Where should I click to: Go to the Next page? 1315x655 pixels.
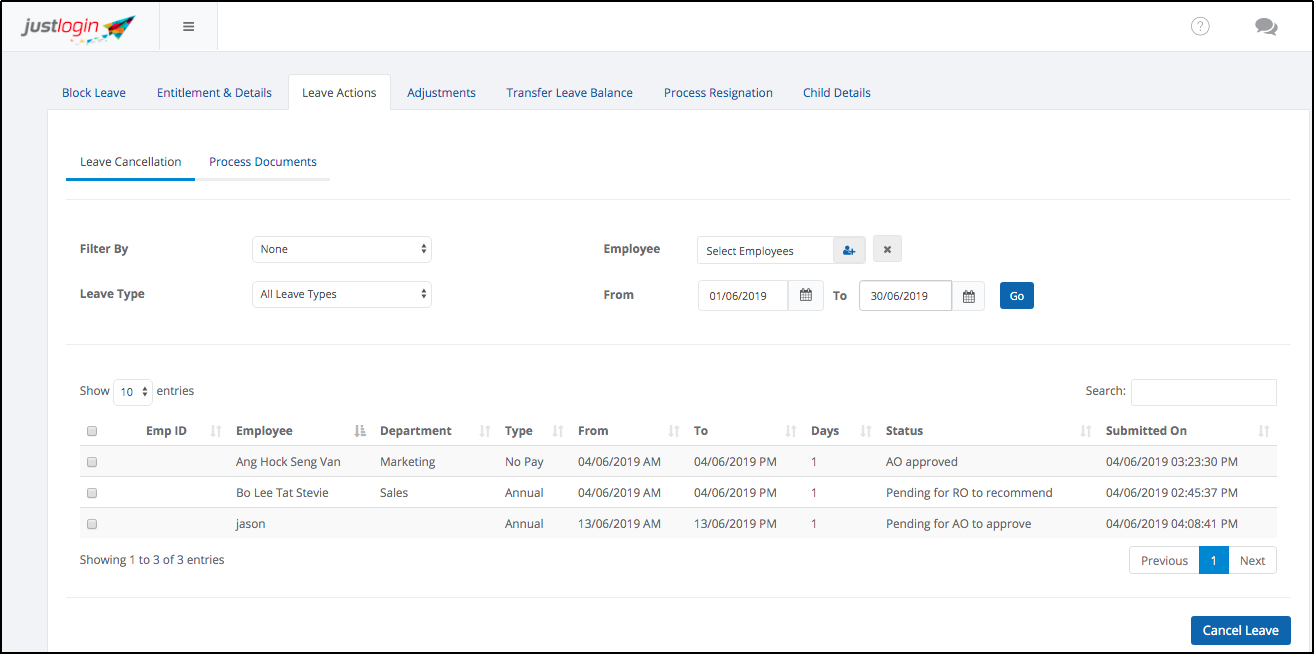[x=1252, y=560]
